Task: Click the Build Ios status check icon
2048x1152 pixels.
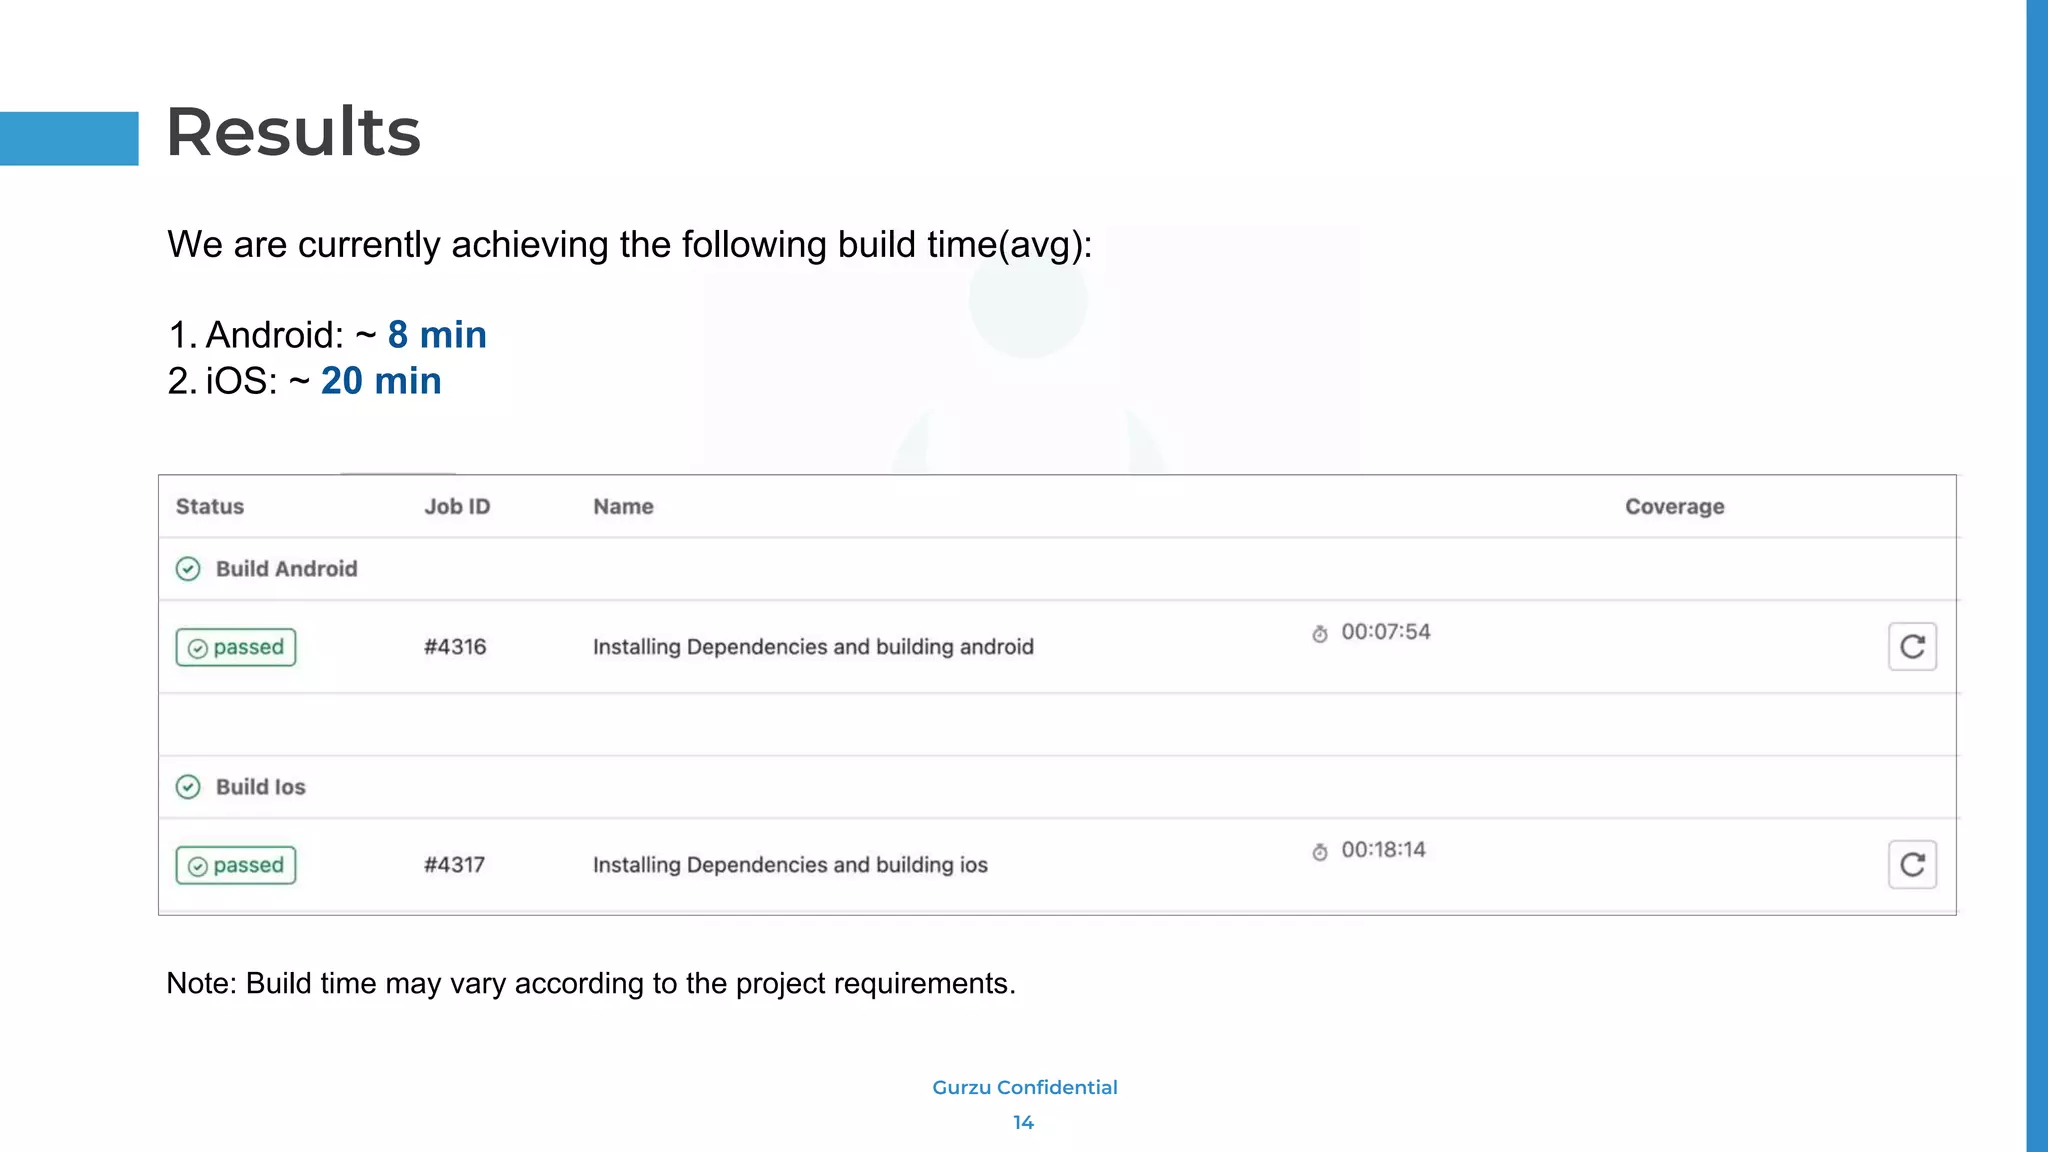Action: (x=188, y=787)
